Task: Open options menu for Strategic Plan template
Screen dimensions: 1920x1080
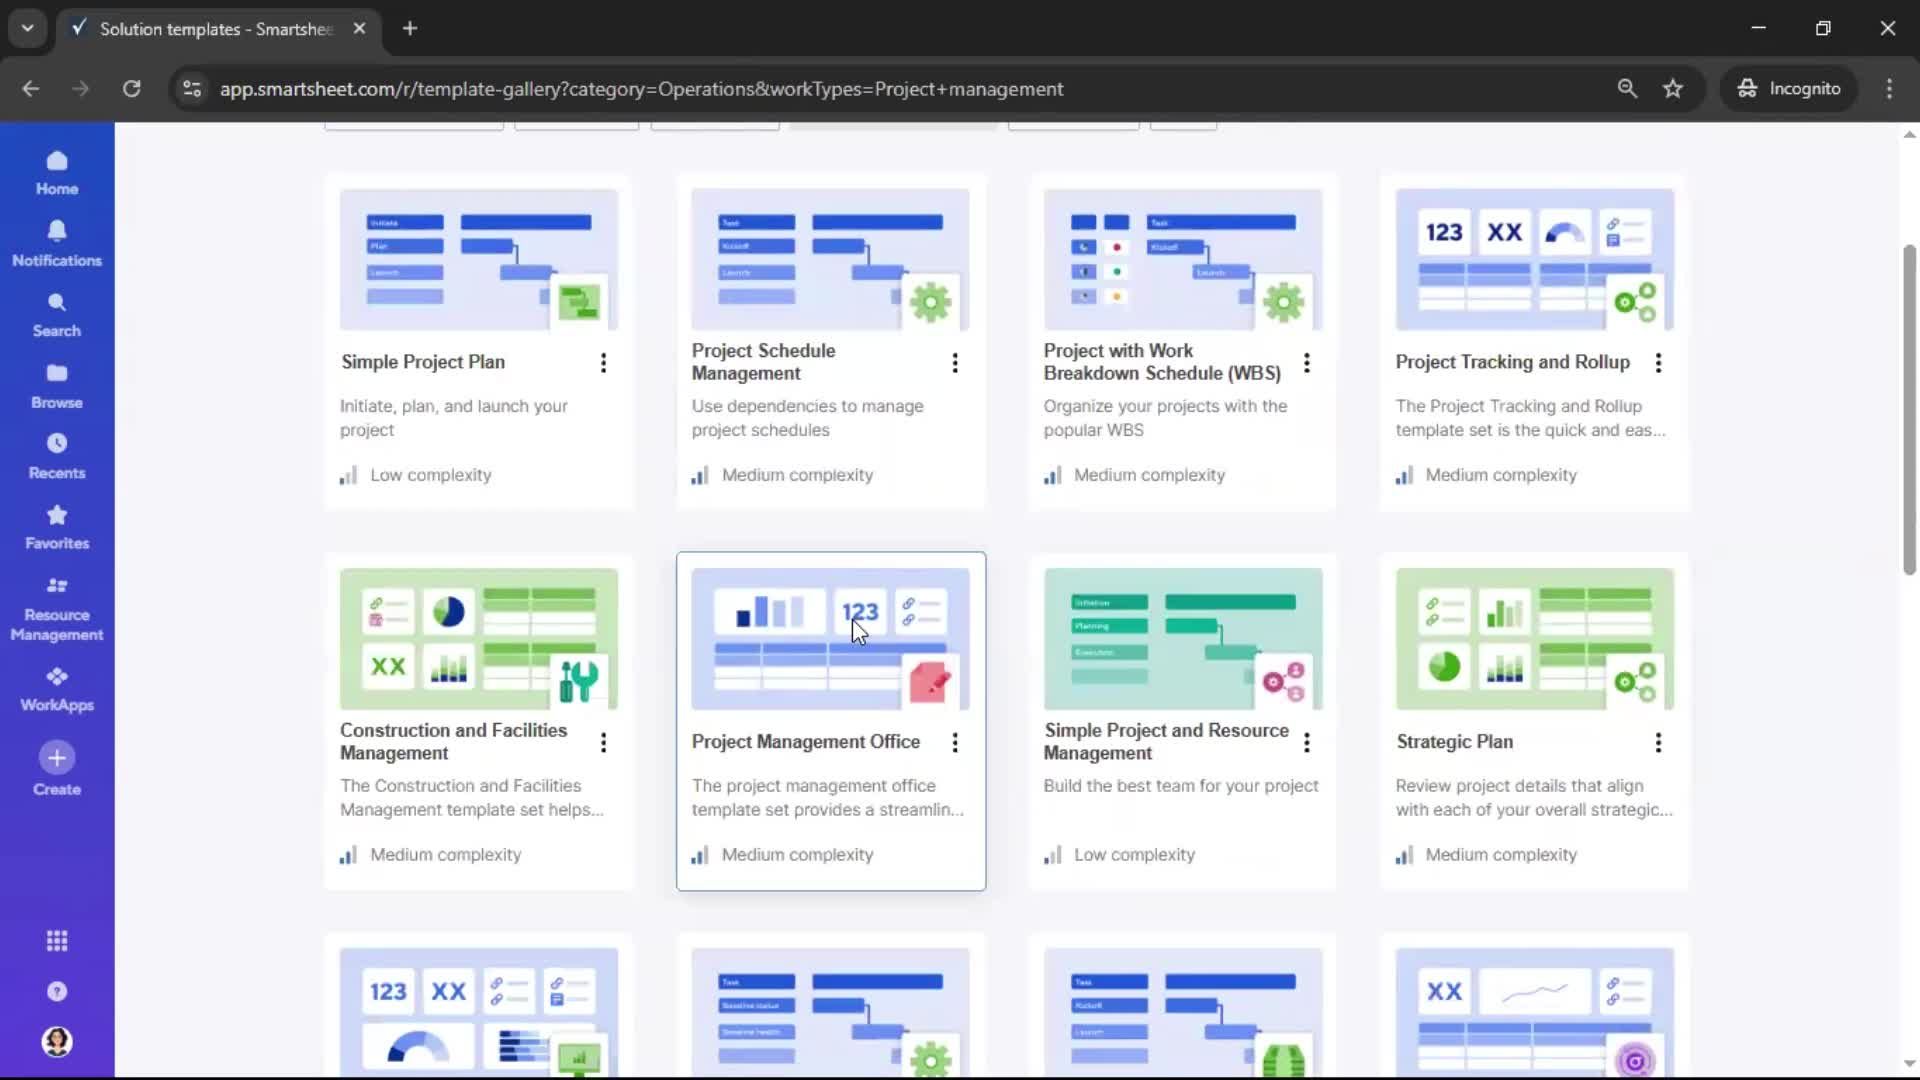Action: 1659,743
